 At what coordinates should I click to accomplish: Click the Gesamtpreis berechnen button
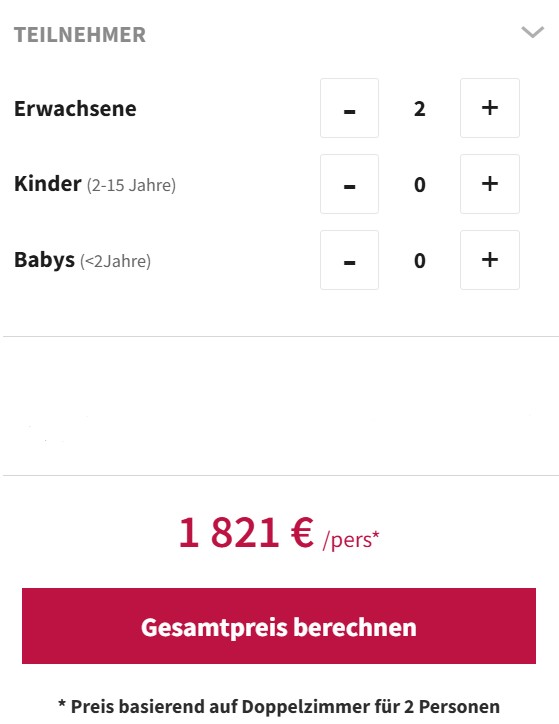(x=279, y=626)
